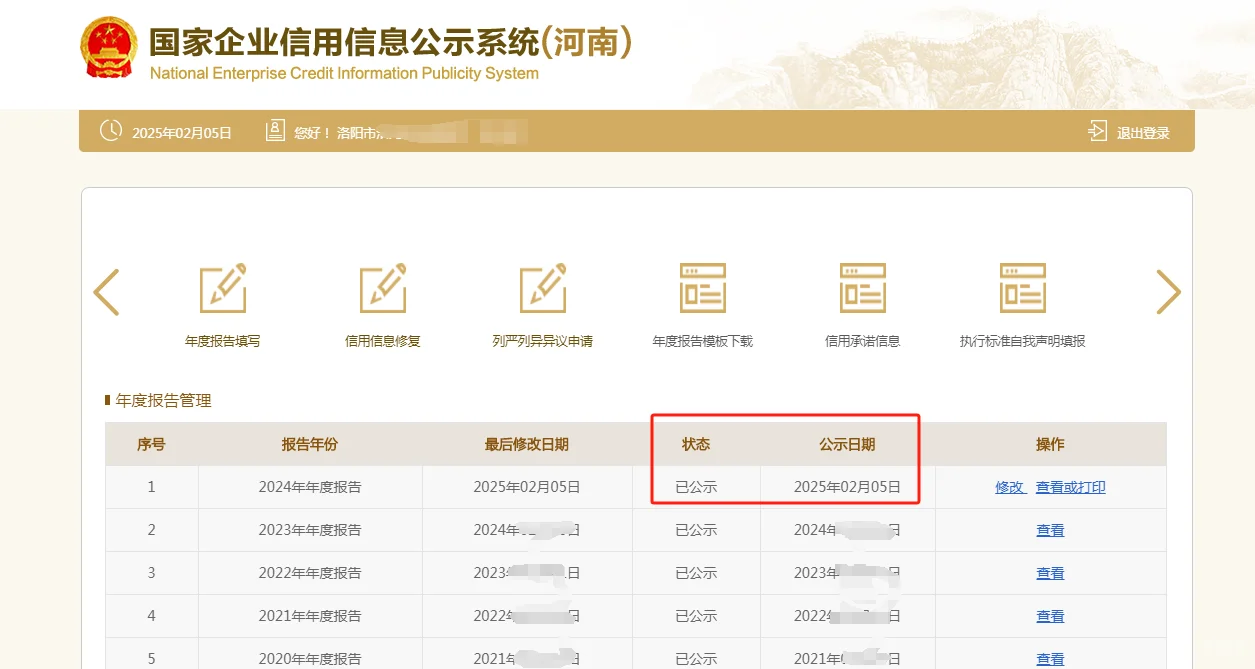Click the user profile icon beside greeting

pos(275,131)
